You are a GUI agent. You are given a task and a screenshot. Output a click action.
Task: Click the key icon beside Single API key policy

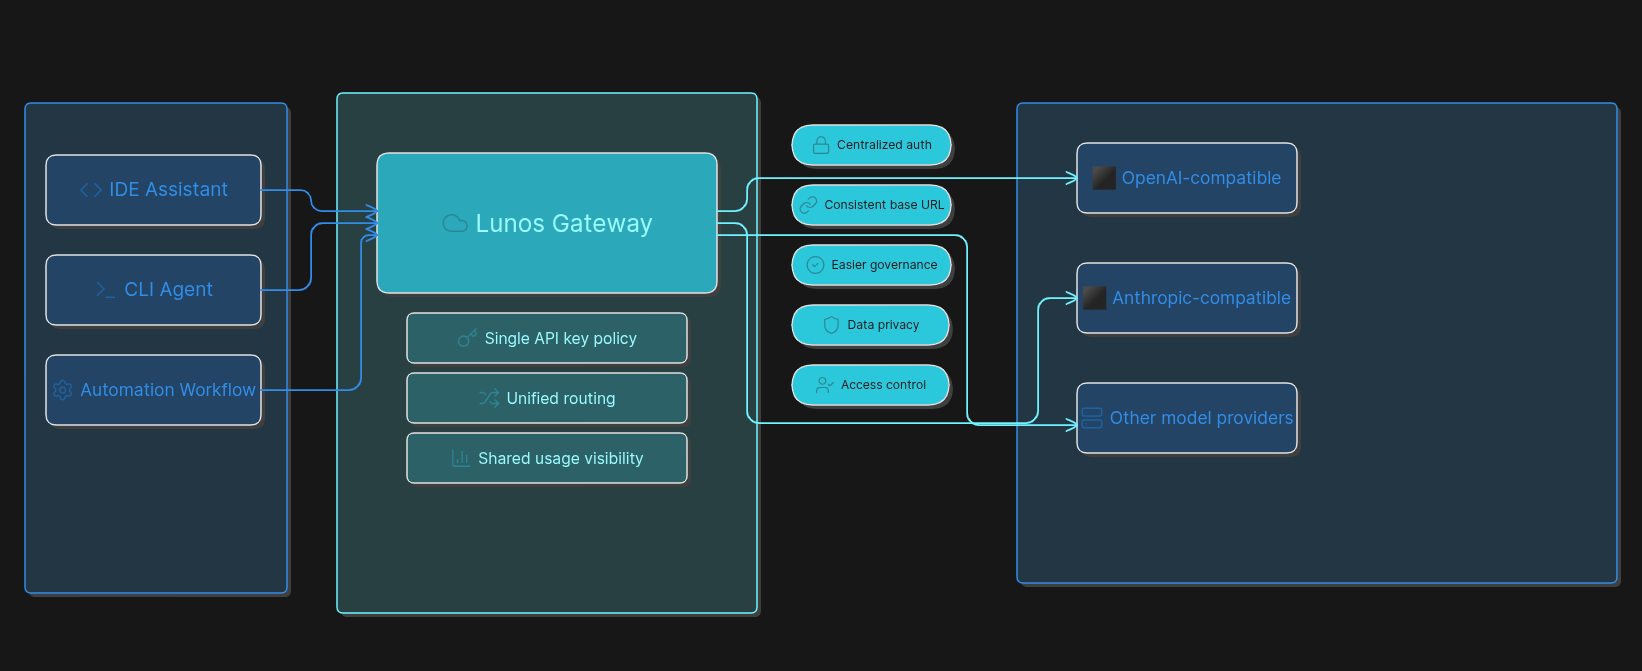(467, 339)
